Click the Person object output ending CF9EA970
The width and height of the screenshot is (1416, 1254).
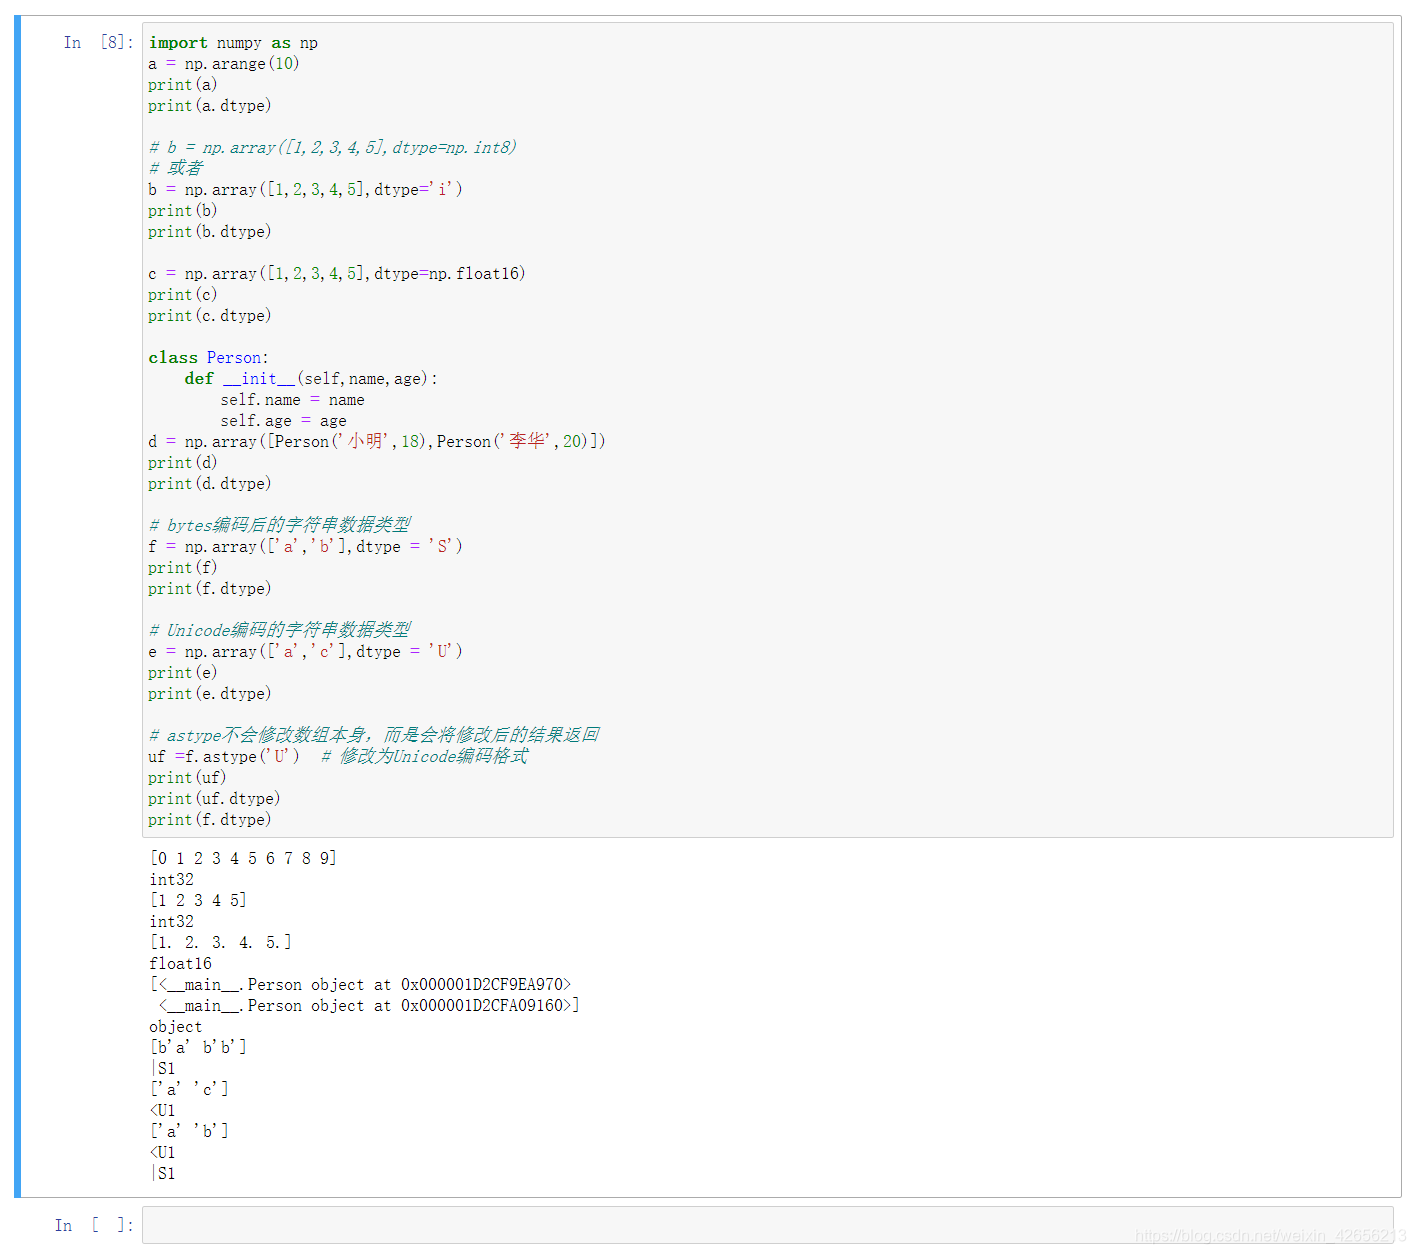360,985
